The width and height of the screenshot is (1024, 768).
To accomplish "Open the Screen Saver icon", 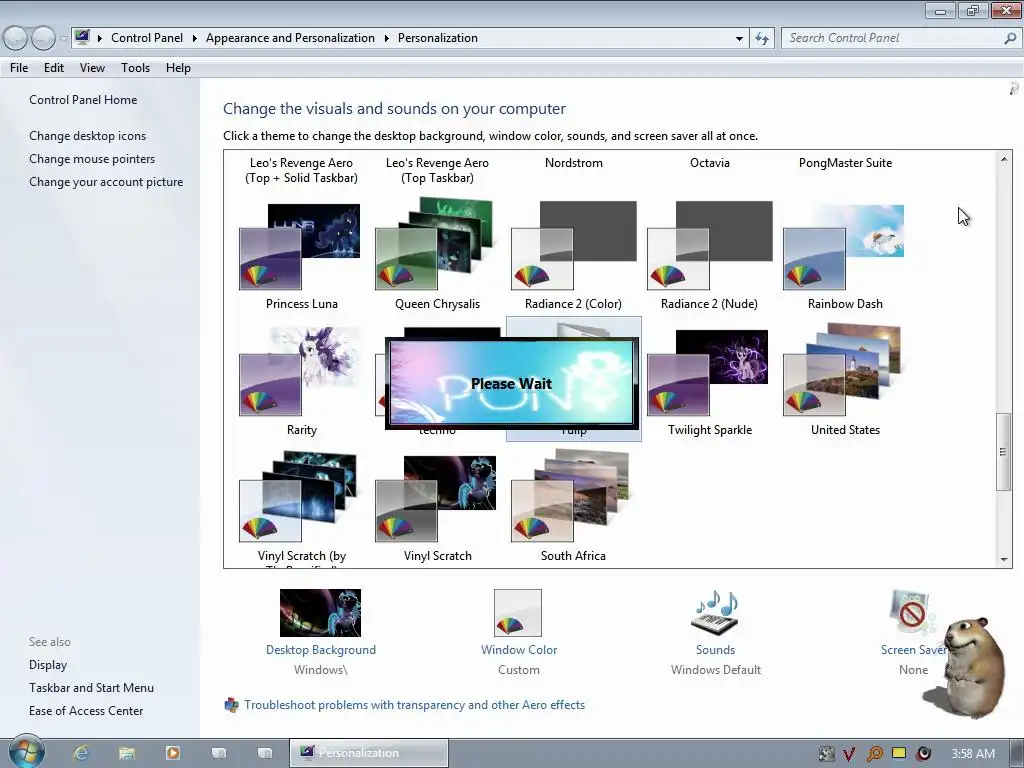I will [912, 613].
